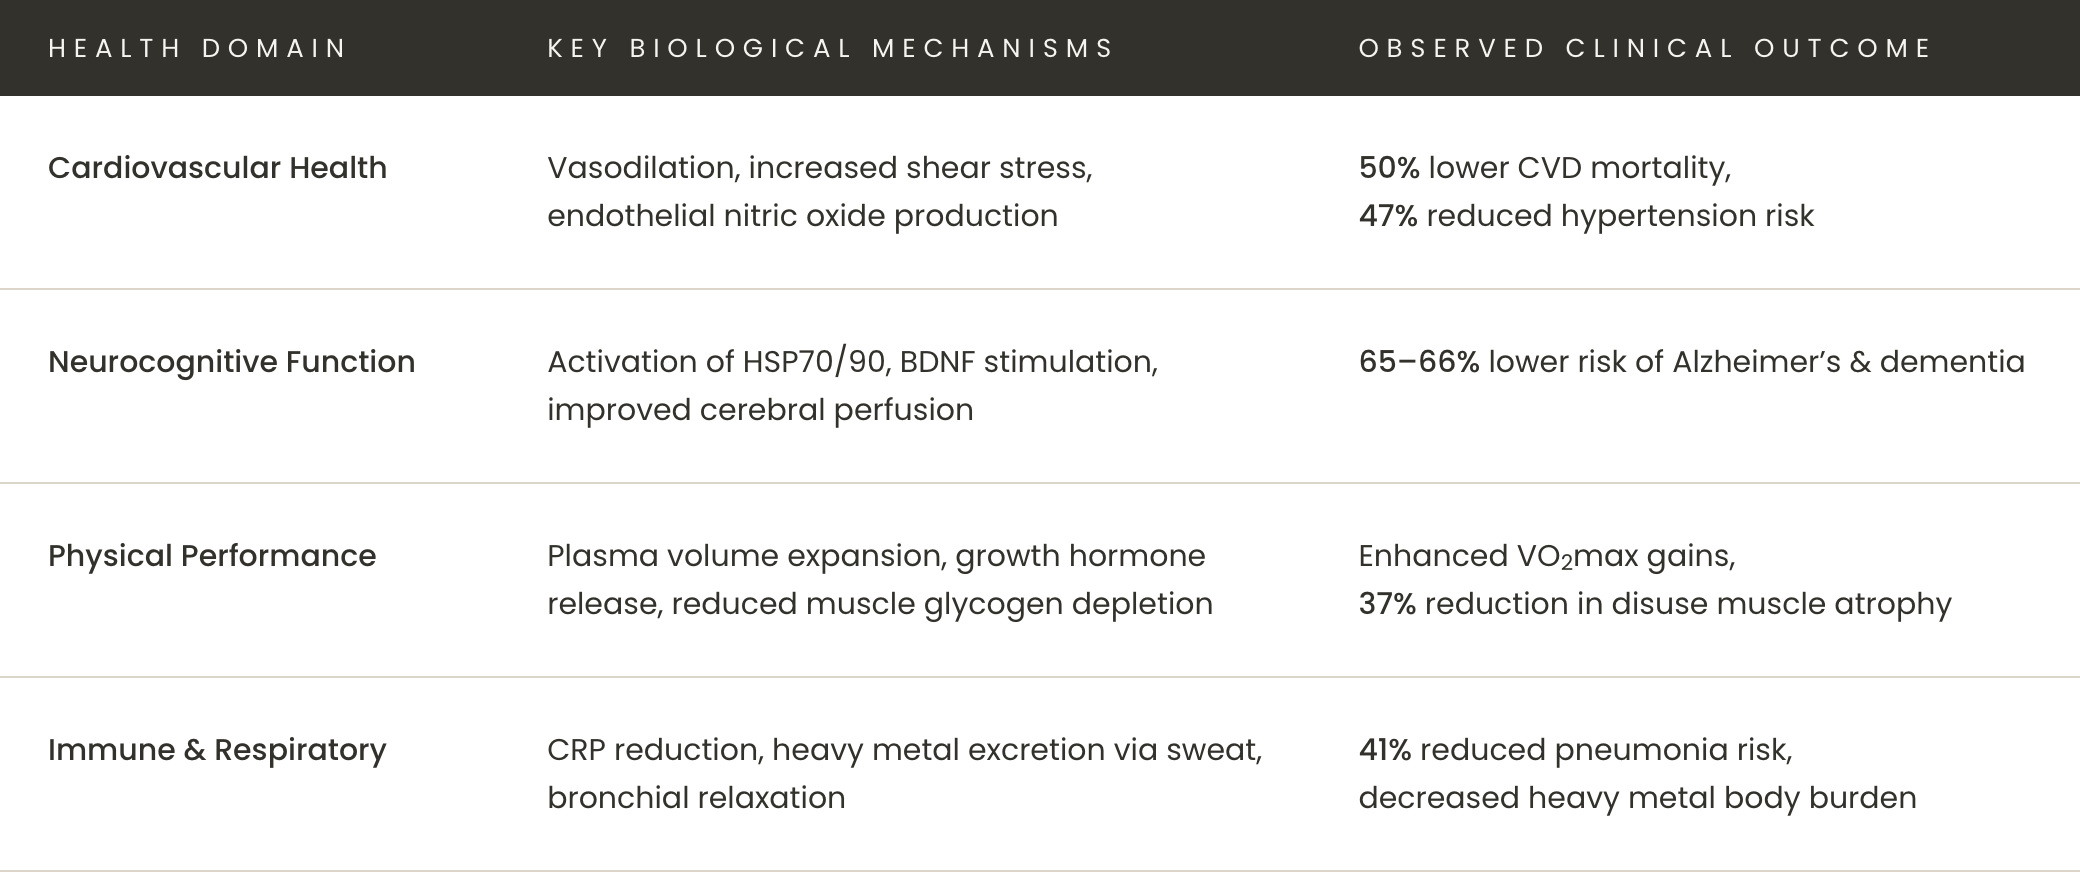Select the Immune & Respiratory row label

pos(217,750)
